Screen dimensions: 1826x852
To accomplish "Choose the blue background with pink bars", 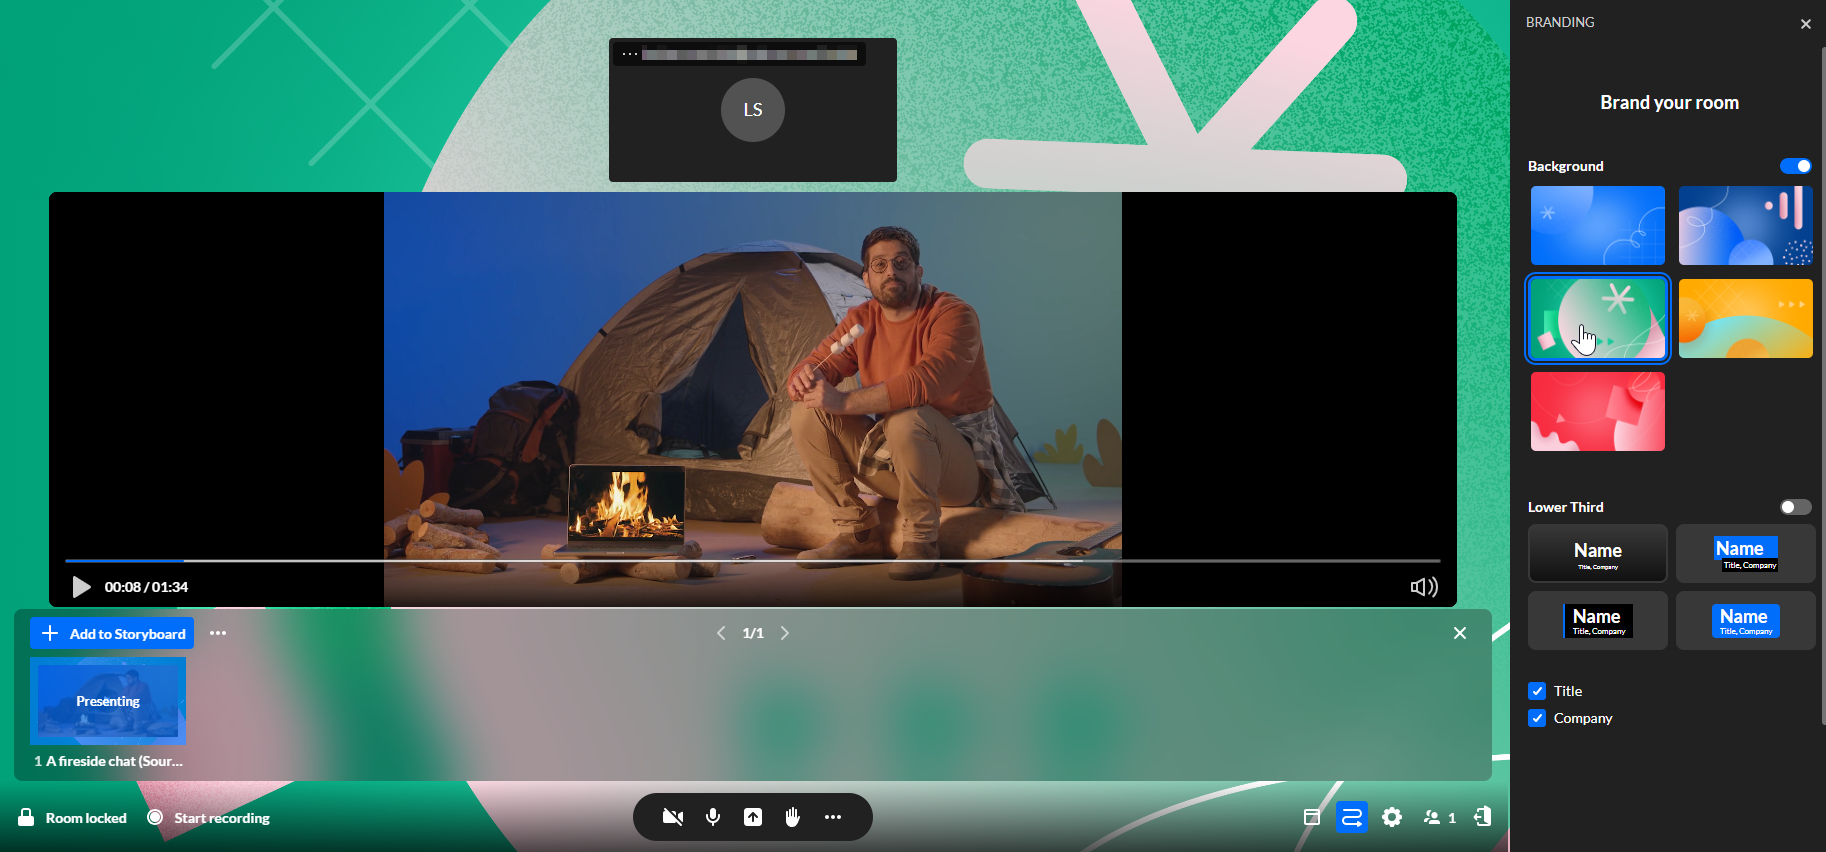I will tap(1746, 225).
